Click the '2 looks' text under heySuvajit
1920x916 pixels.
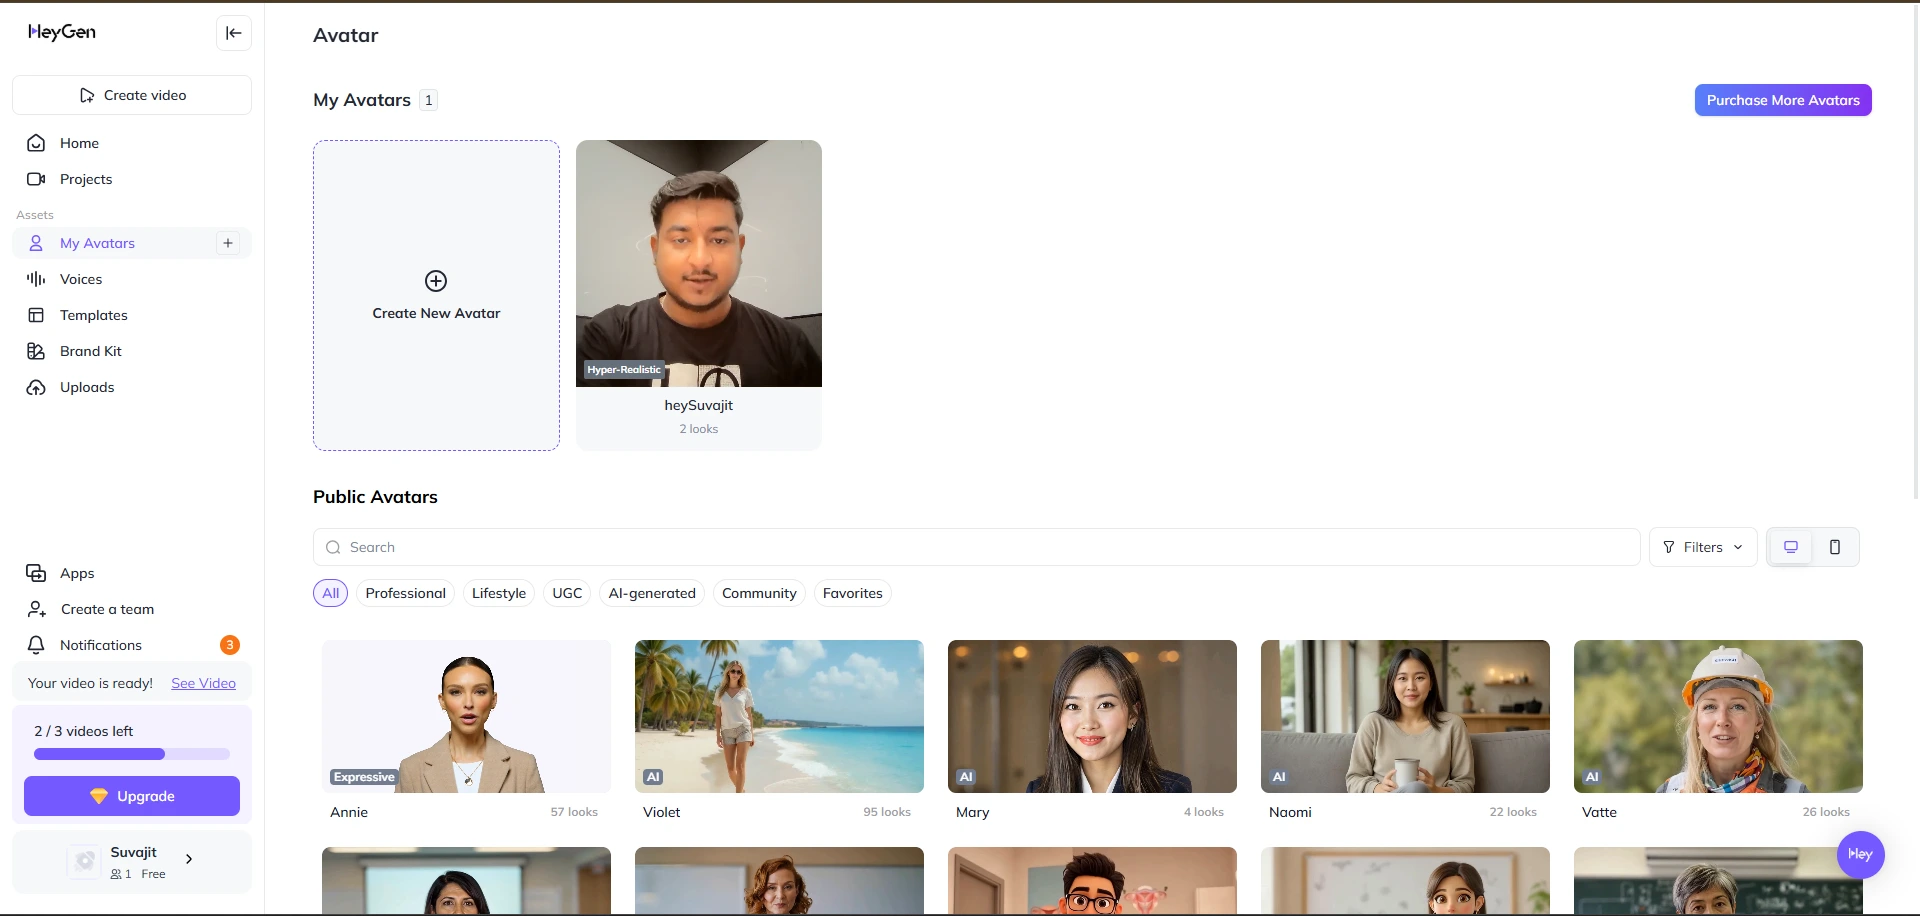point(699,429)
